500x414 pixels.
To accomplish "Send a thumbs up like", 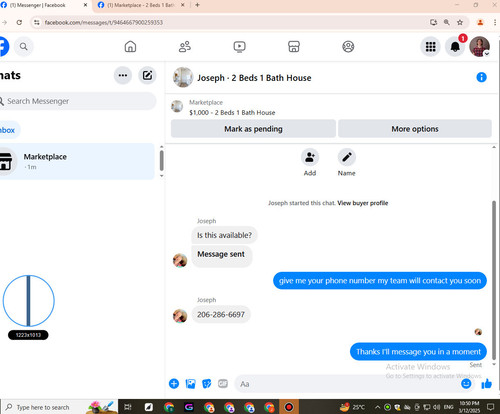I will pyautogui.click(x=486, y=384).
